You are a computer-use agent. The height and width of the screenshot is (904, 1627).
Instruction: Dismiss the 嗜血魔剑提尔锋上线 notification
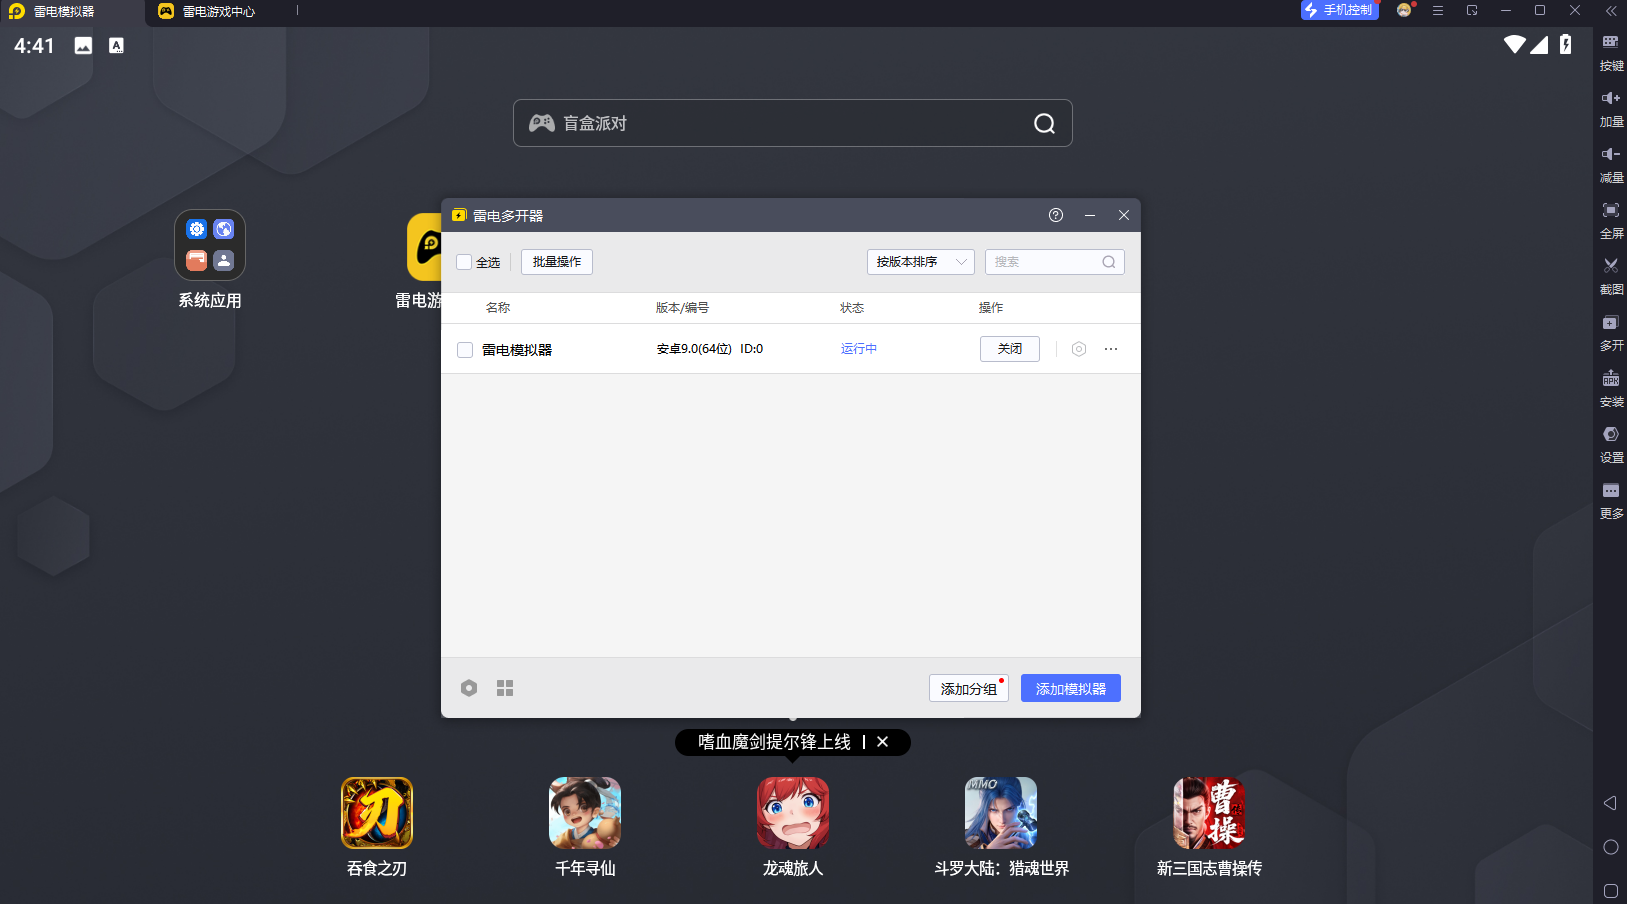point(882,742)
